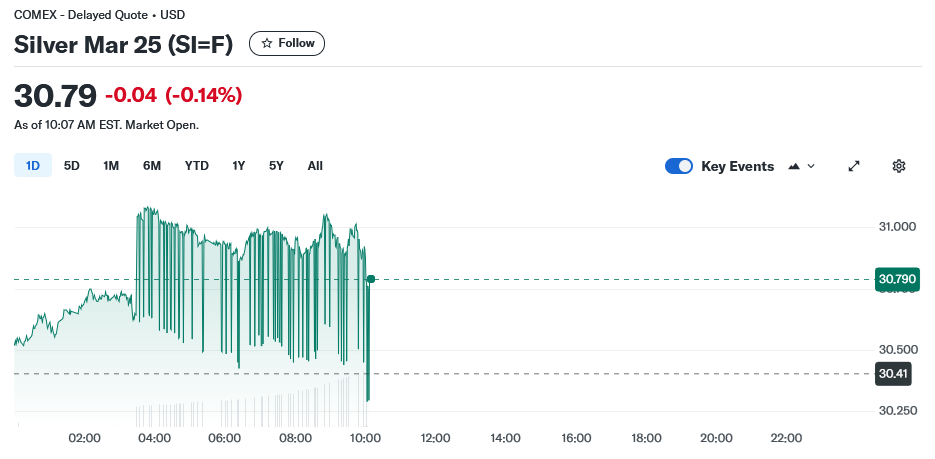935x459 pixels.
Task: Open chart type mountain icon
Action: coord(794,166)
